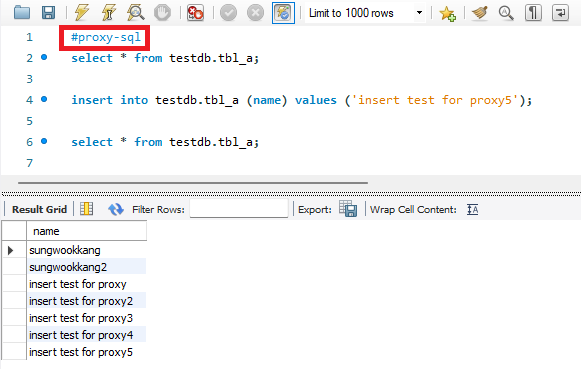Switch to form view with the grid icon
This screenshot has width=581, height=369.
[x=87, y=209]
